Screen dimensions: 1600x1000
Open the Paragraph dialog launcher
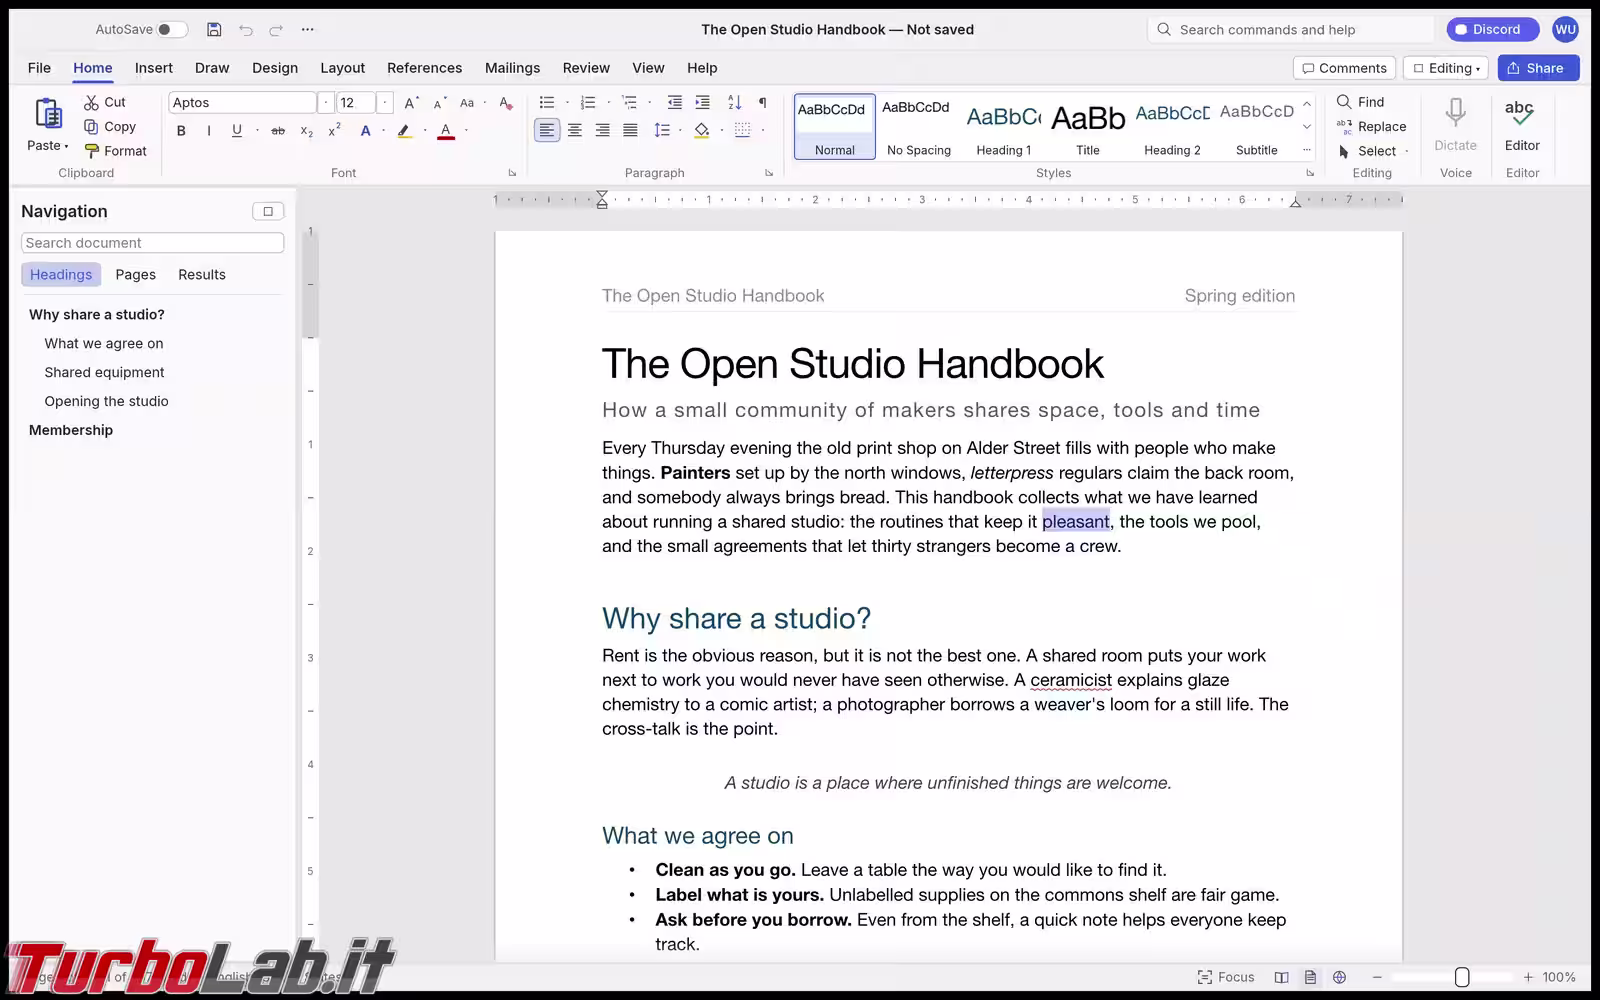(x=769, y=173)
